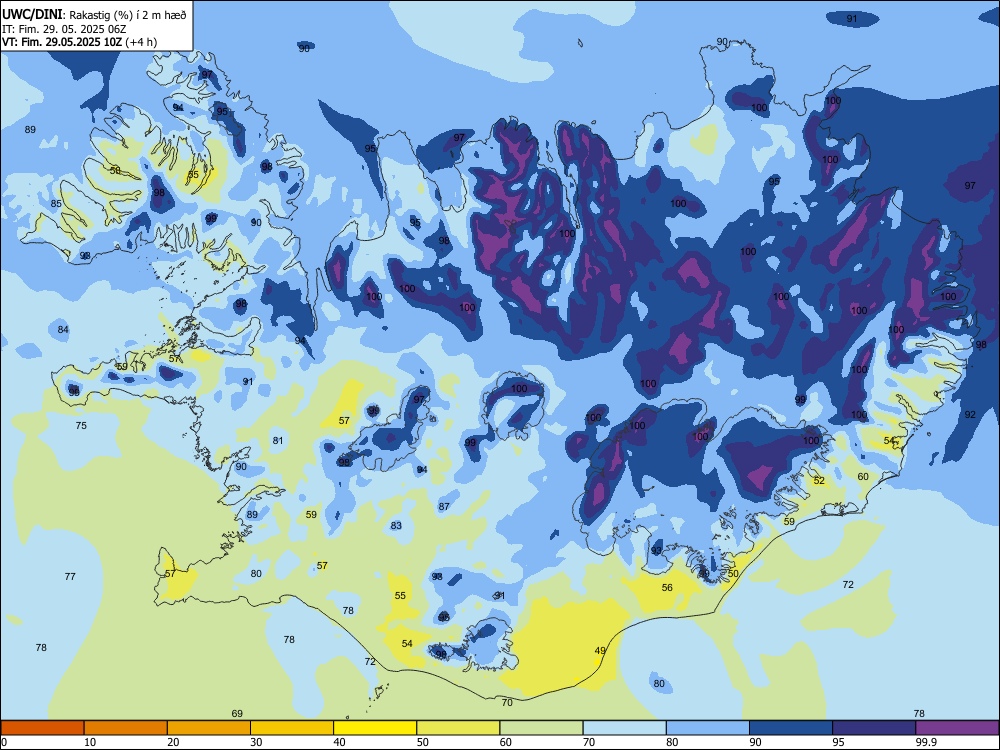Click the '49' humidity value on the map
This screenshot has height=750, width=1000.
click(x=600, y=651)
